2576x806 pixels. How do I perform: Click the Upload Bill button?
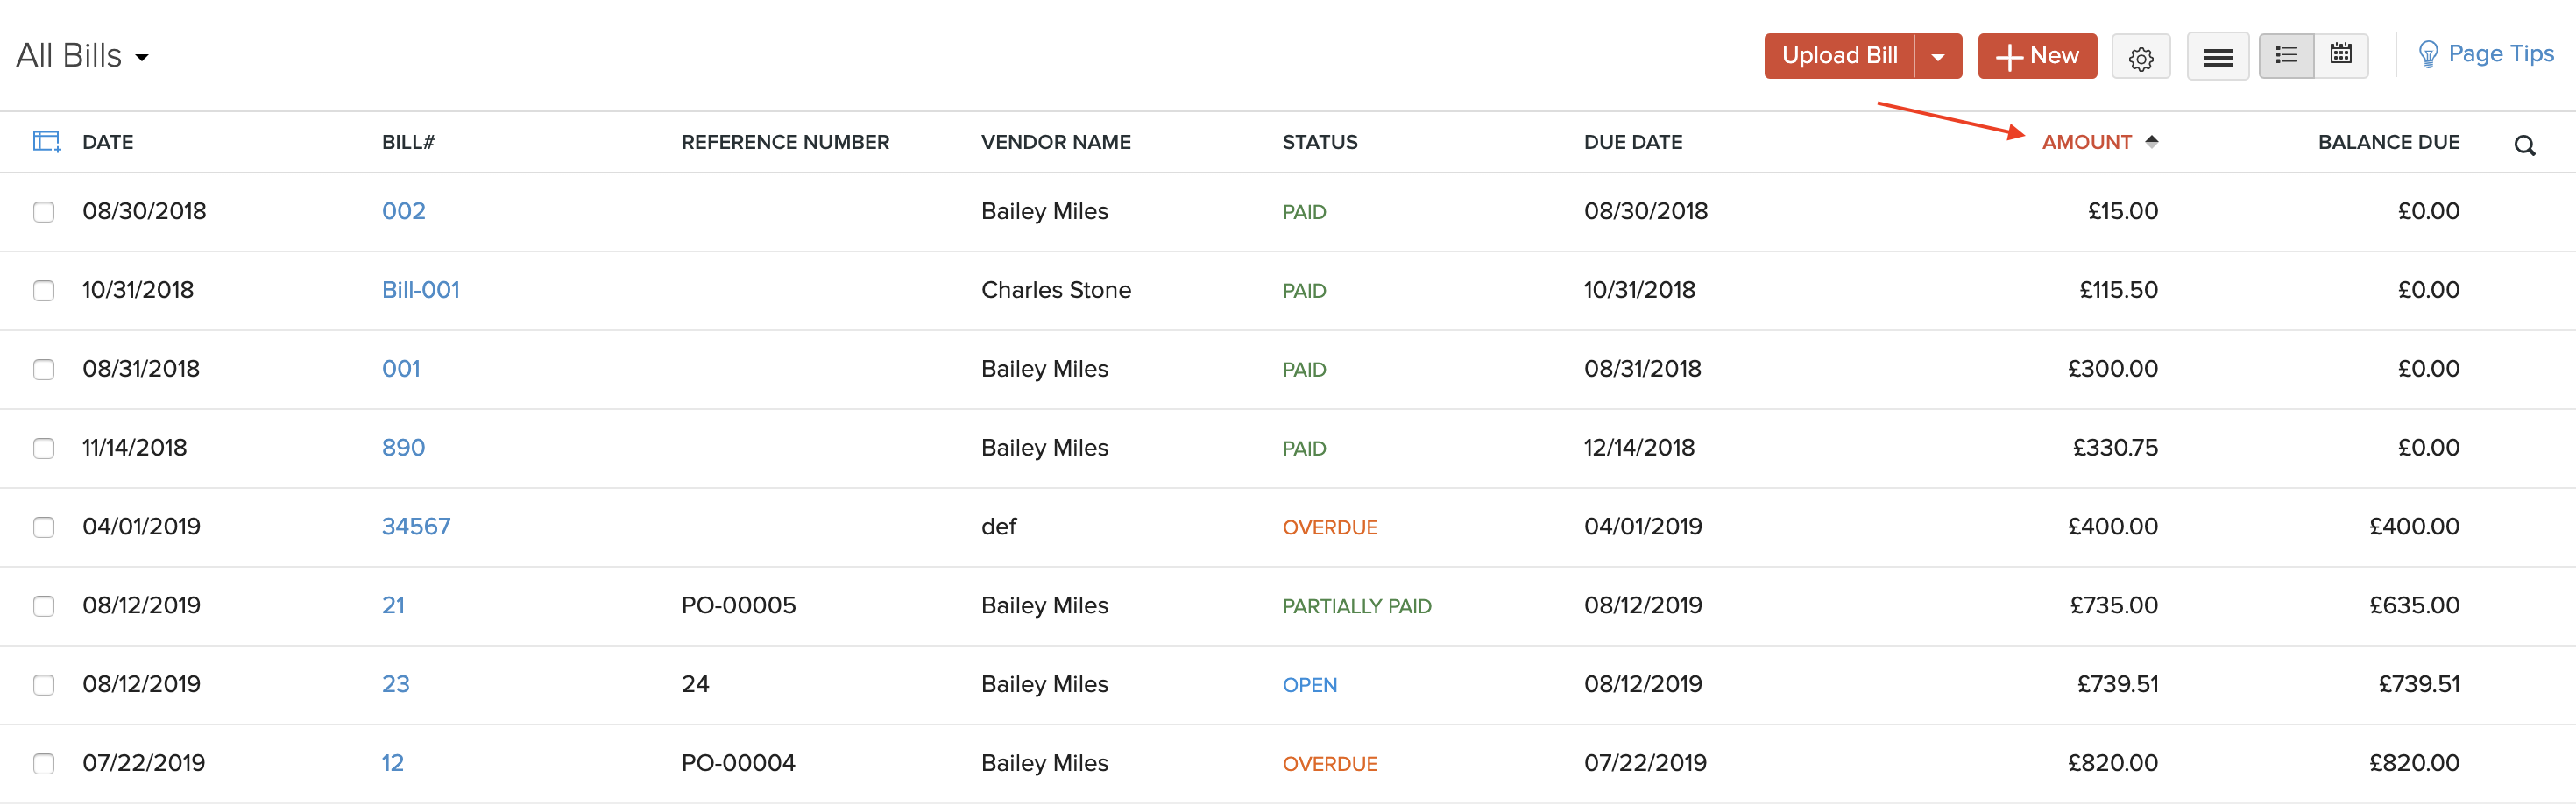[x=1838, y=56]
